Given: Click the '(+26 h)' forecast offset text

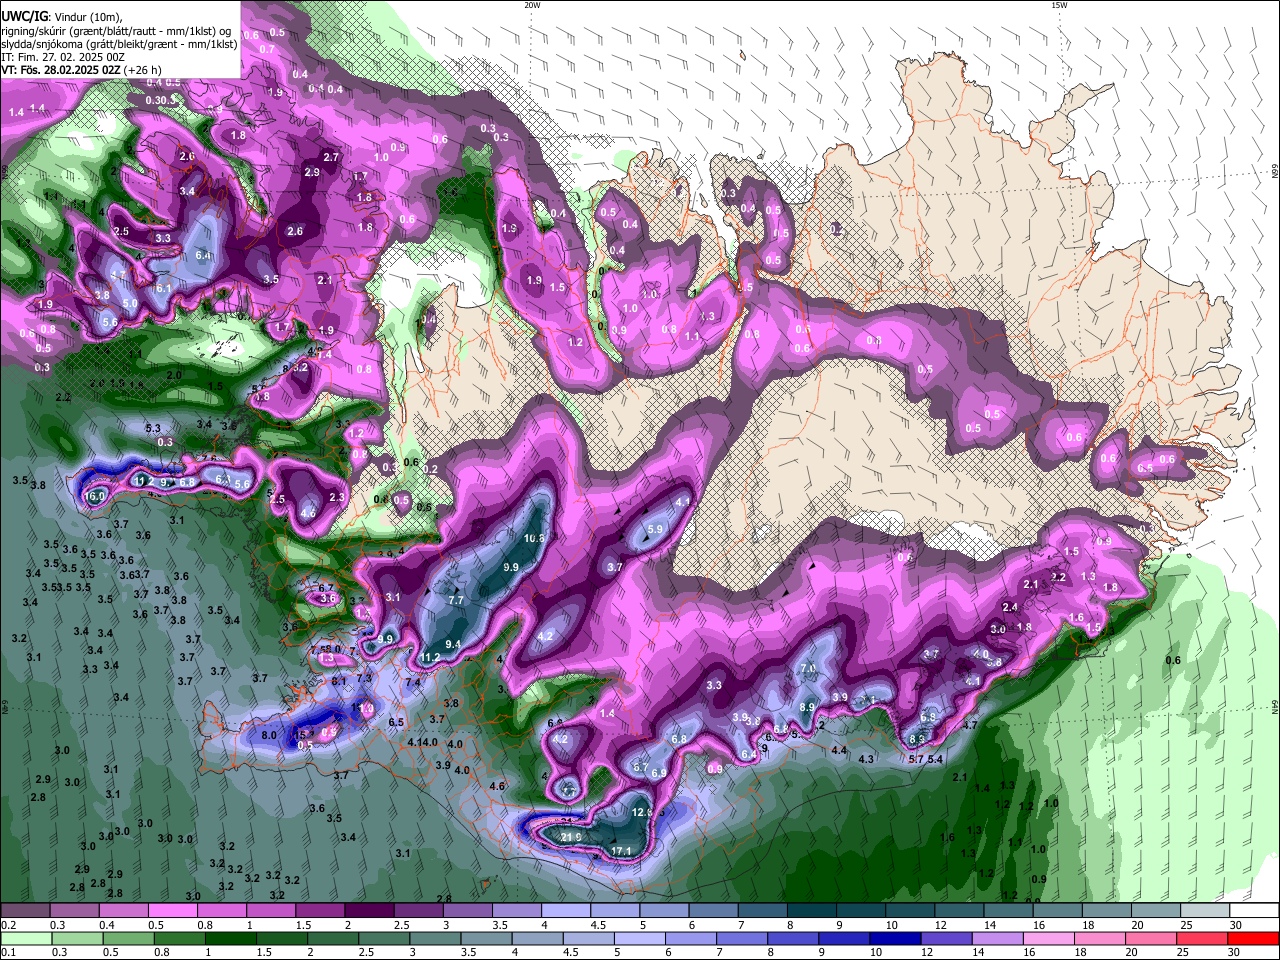Looking at the screenshot, I should (x=143, y=70).
